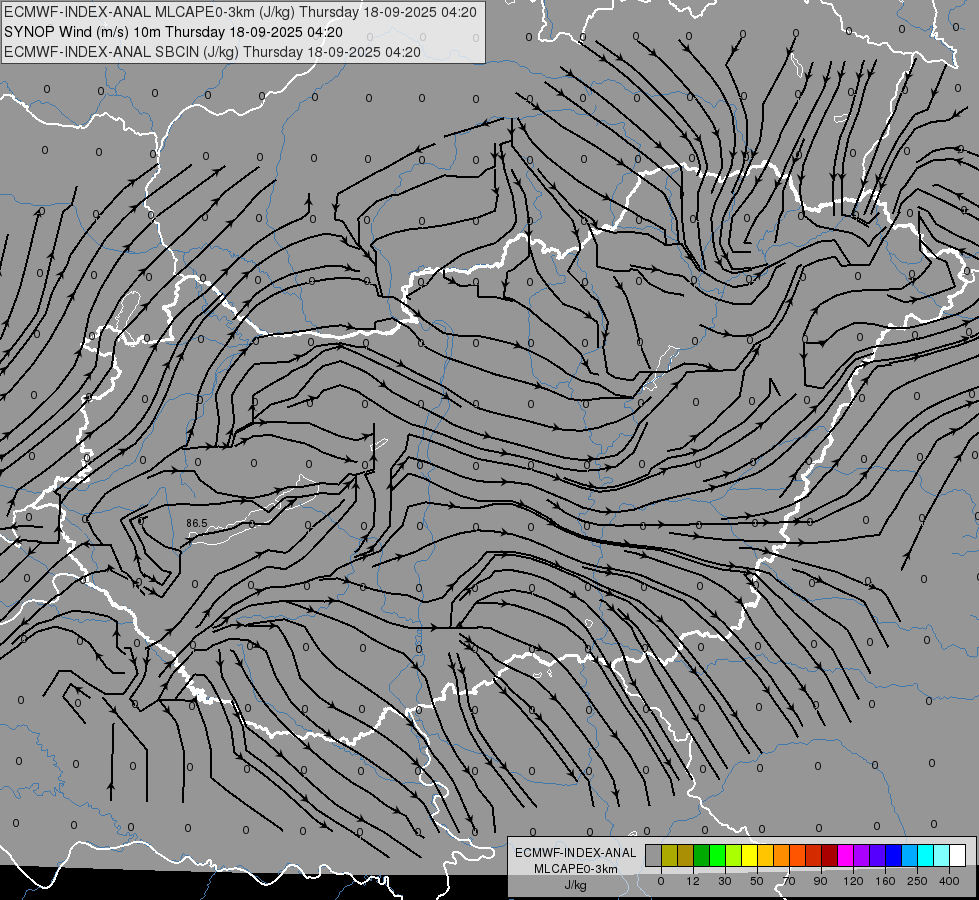Click the white swatch at legend end

click(x=957, y=855)
